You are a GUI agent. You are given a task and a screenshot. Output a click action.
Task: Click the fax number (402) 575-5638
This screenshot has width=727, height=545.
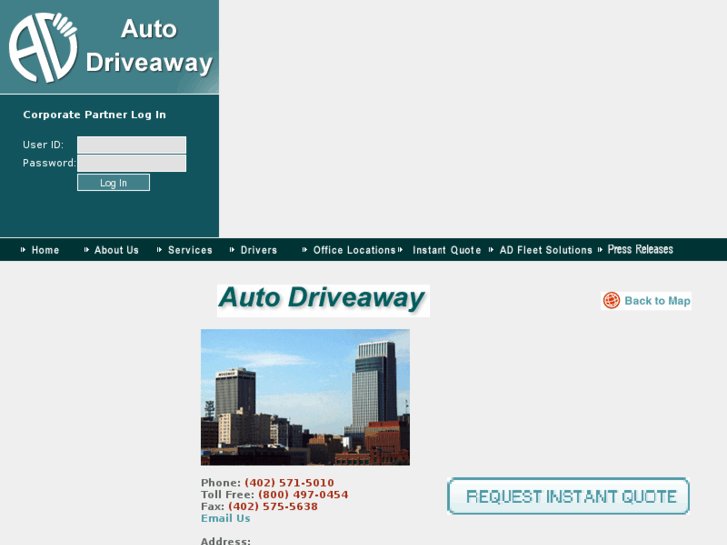point(273,507)
